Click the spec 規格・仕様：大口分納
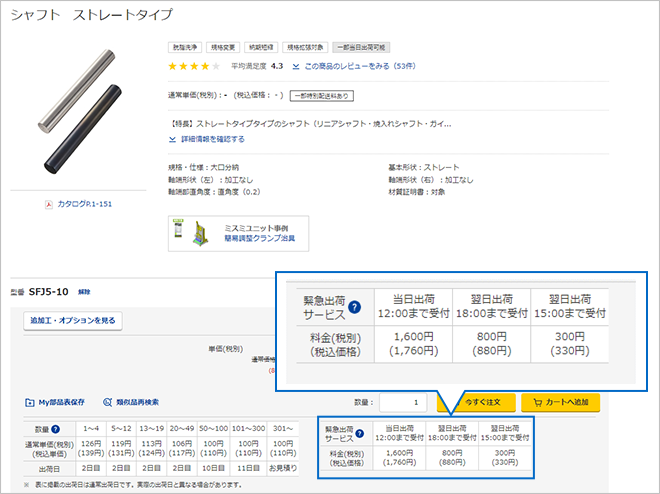 (203, 167)
